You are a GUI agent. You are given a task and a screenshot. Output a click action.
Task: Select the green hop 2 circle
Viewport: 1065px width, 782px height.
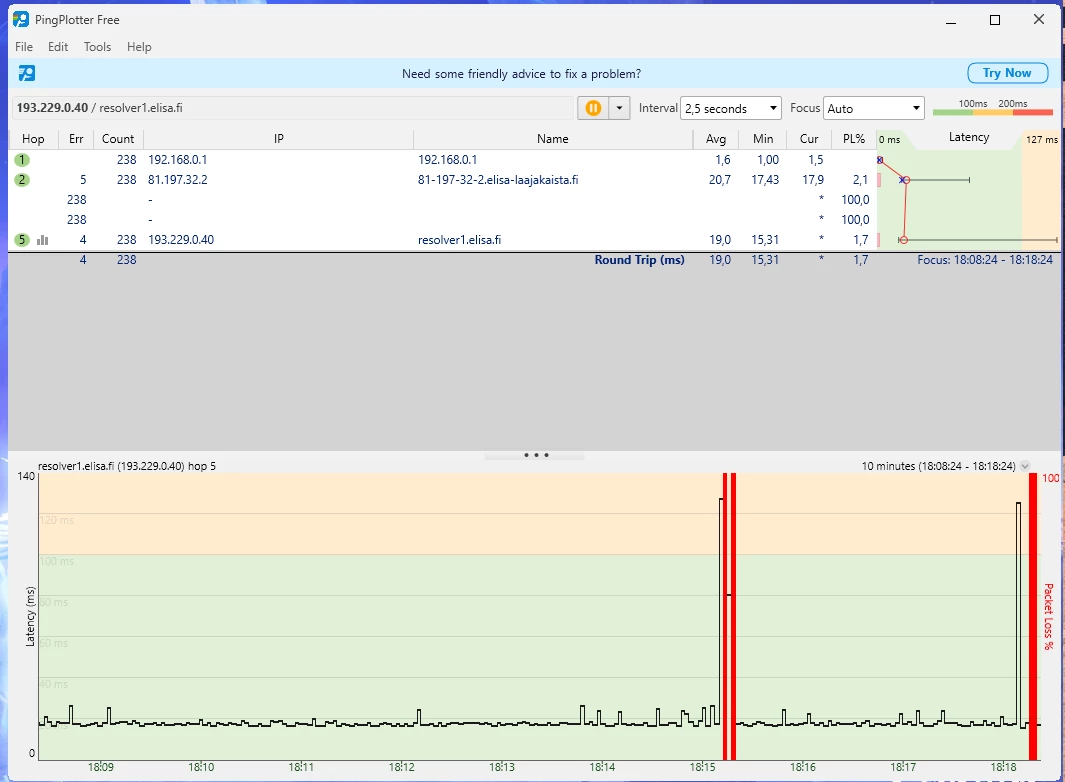(x=22, y=180)
